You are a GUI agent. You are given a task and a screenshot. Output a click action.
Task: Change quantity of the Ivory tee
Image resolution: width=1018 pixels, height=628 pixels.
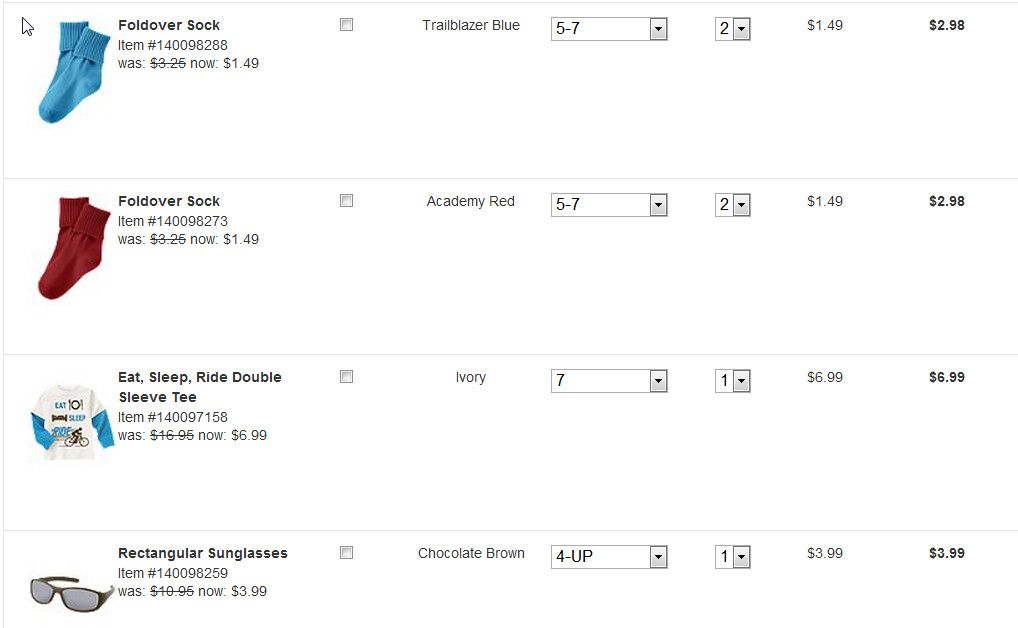733,381
